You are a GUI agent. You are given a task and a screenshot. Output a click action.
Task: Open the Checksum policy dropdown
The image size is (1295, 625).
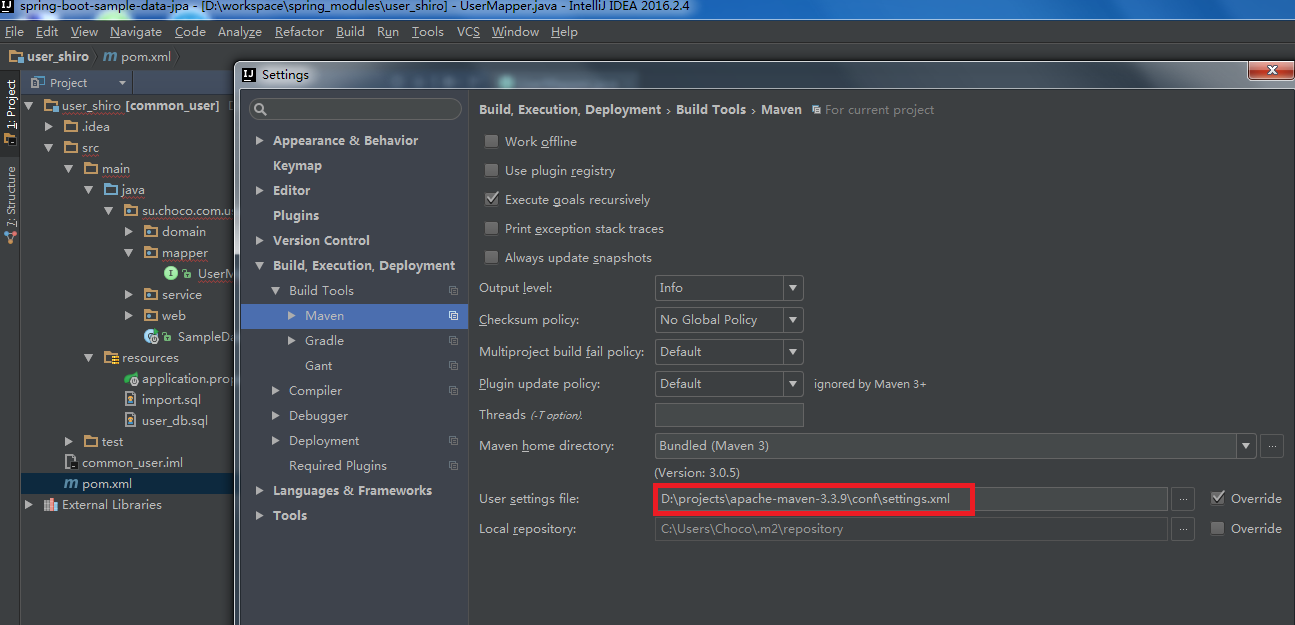[x=793, y=320]
